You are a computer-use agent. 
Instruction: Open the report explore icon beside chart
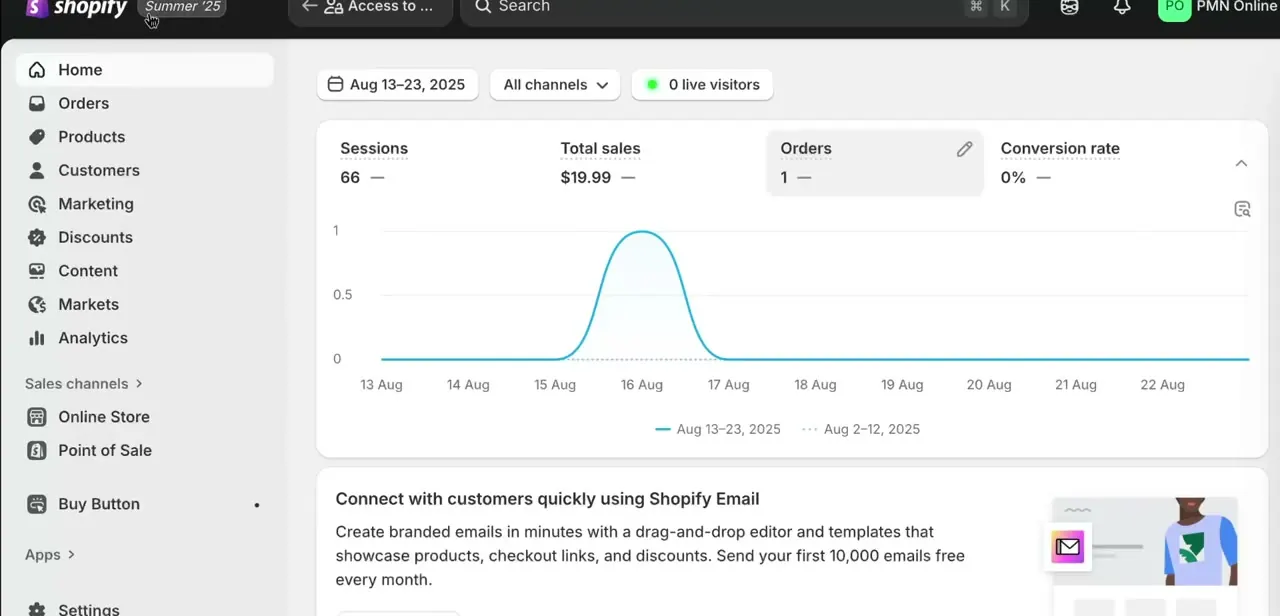tap(1242, 209)
